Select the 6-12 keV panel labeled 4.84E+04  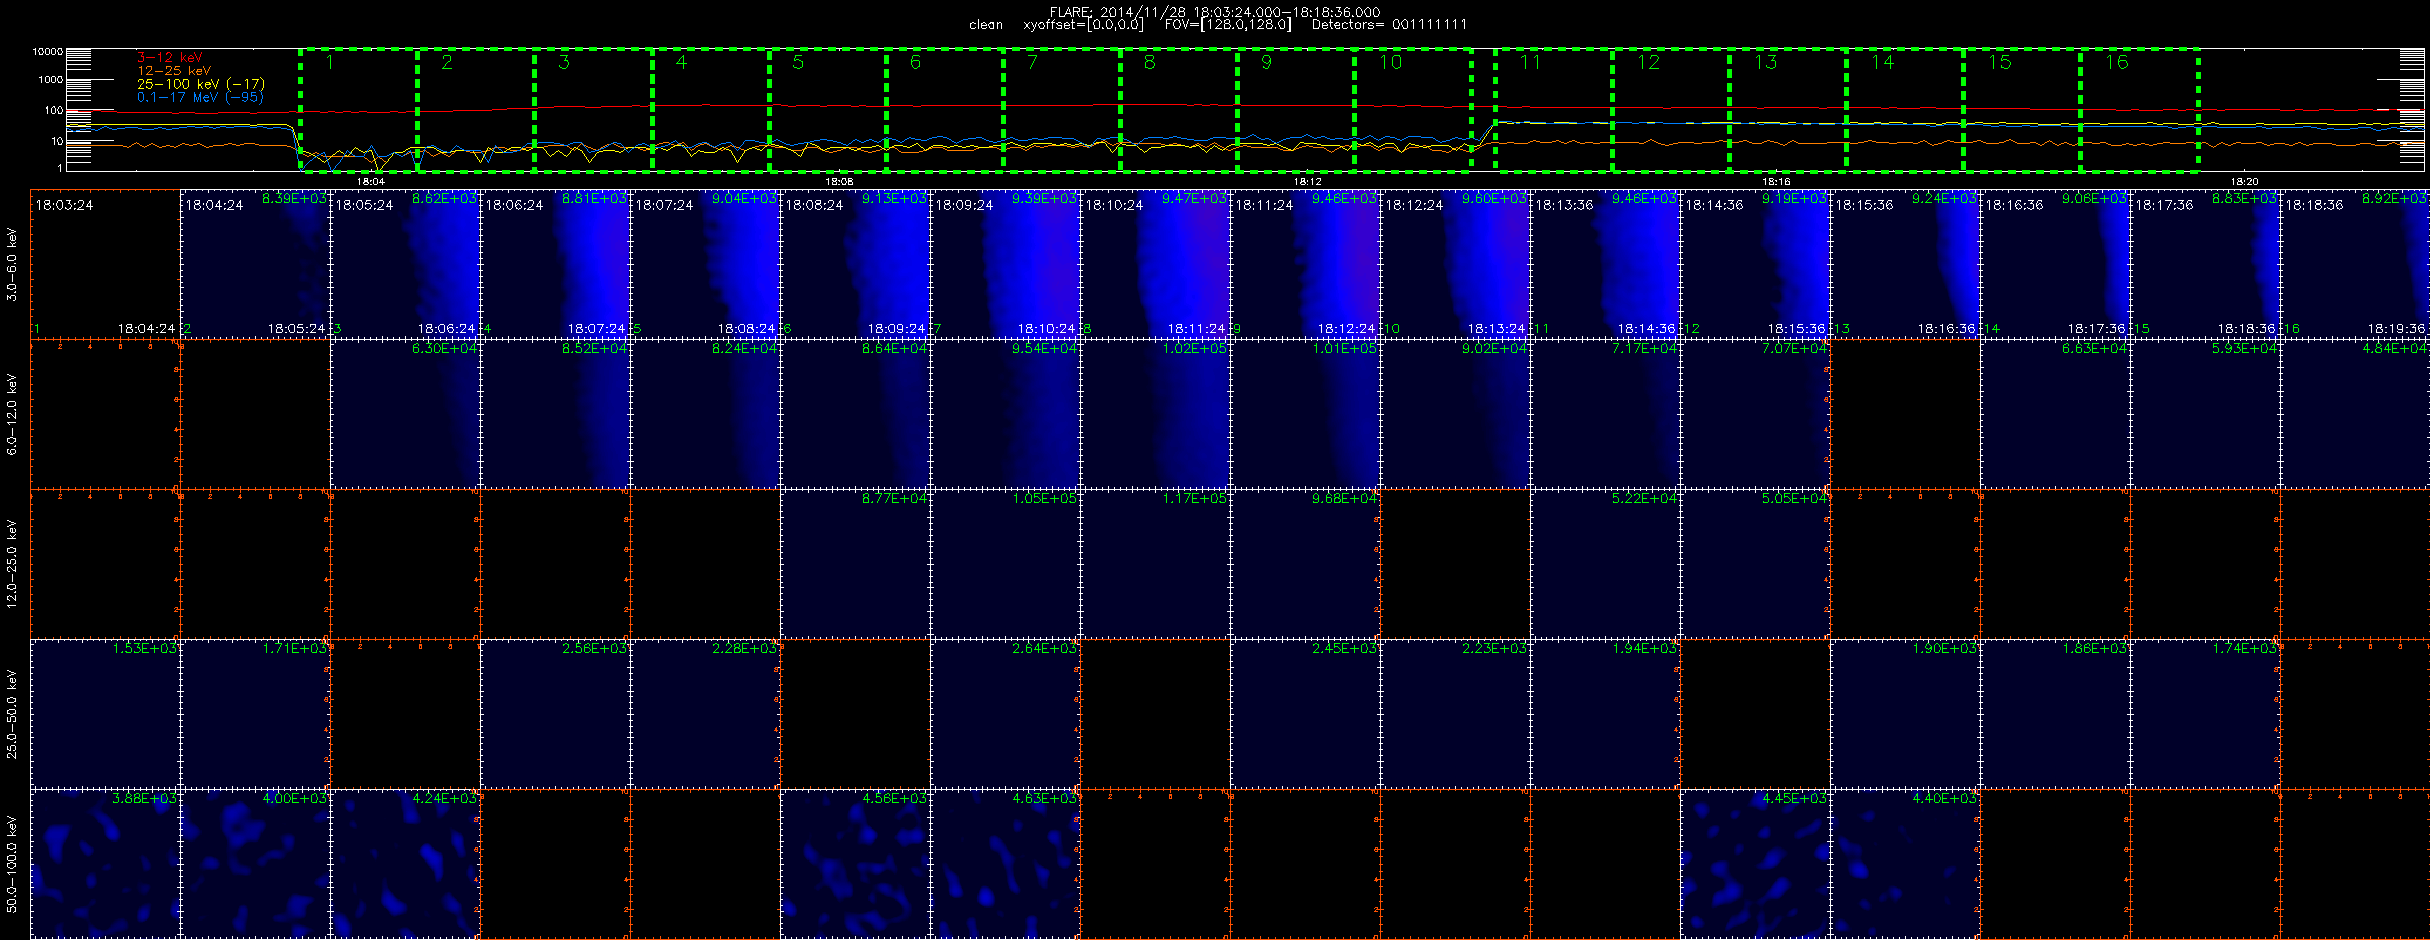point(2355,414)
